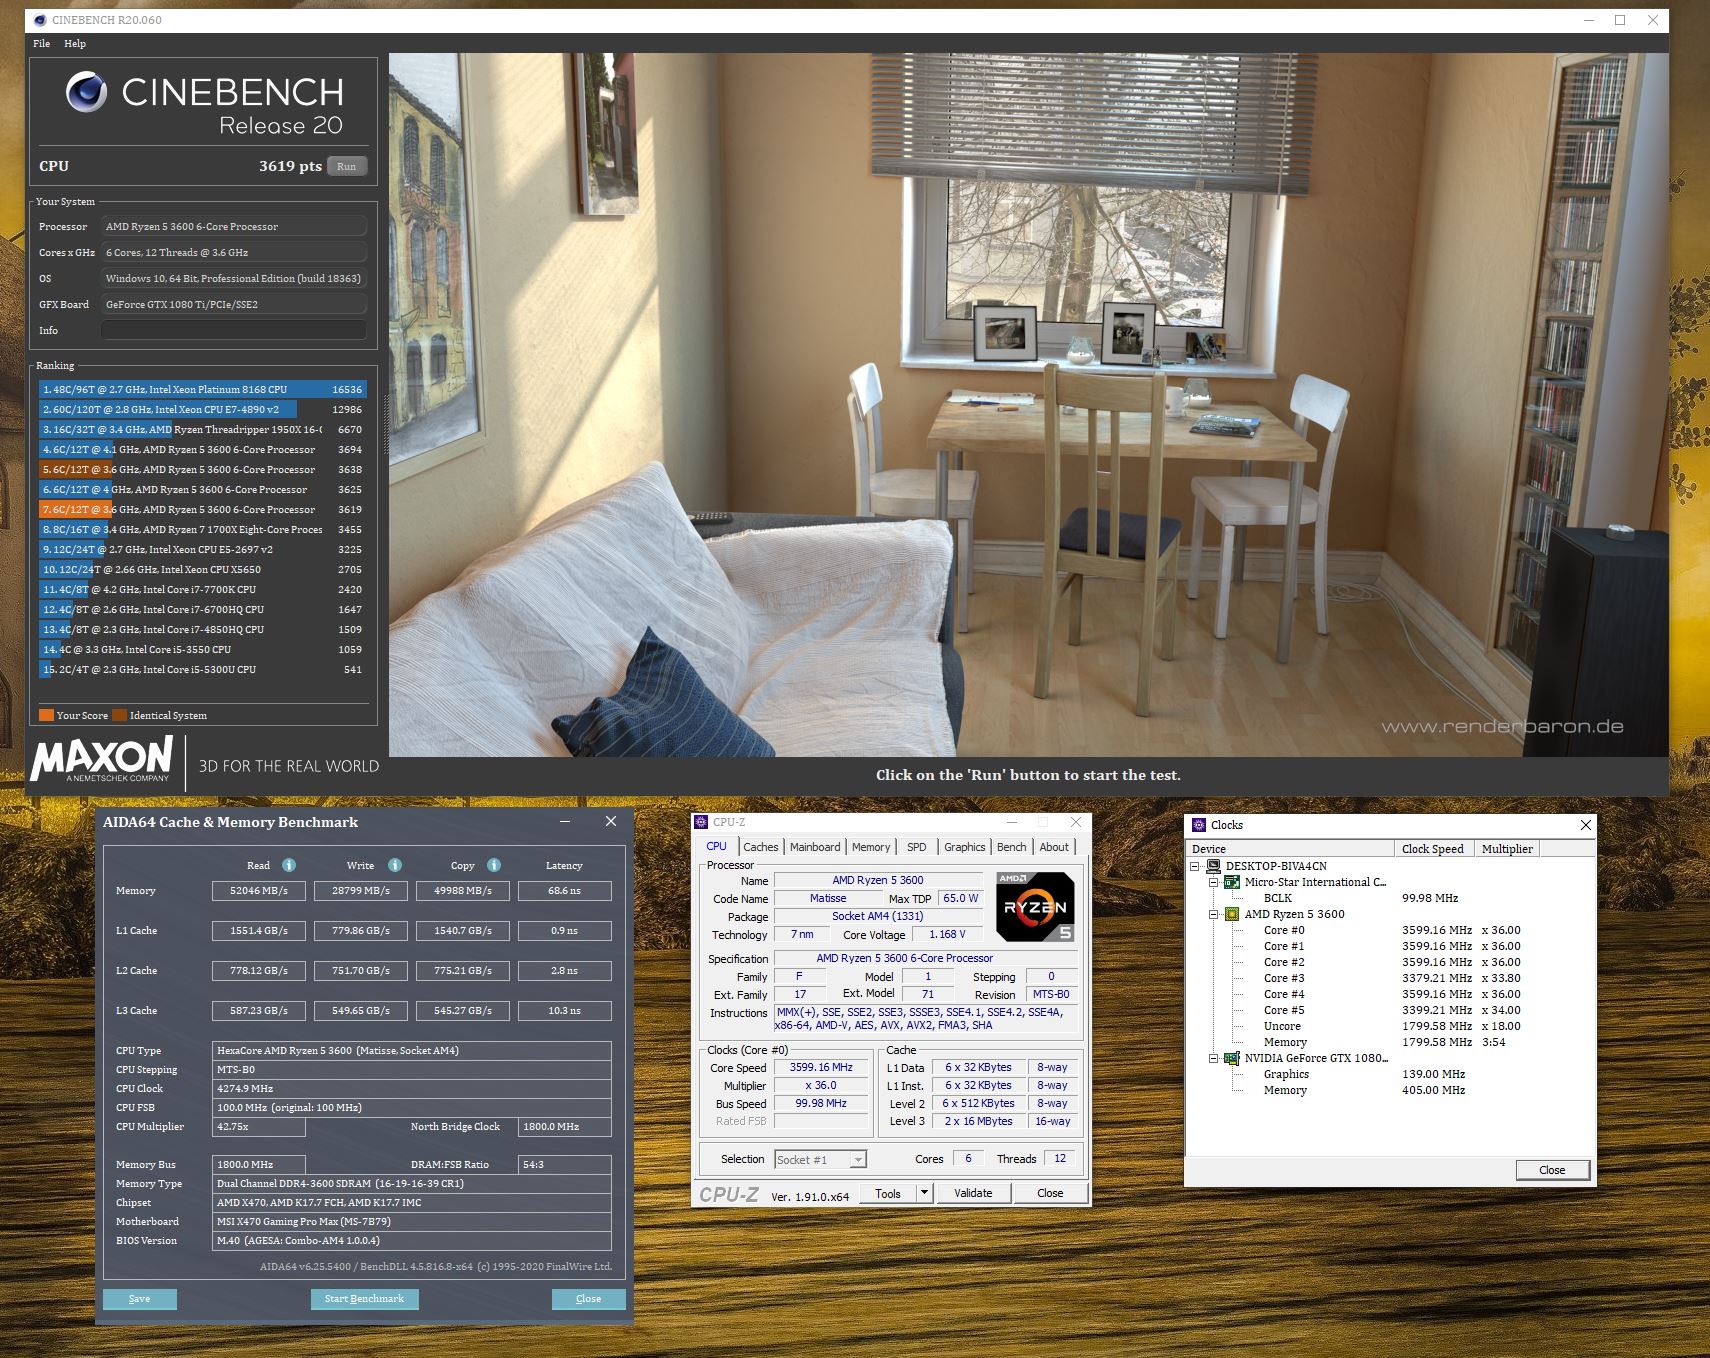The image size is (1710, 1358).
Task: Click the Device column header in Clocks
Action: (x=1291, y=849)
